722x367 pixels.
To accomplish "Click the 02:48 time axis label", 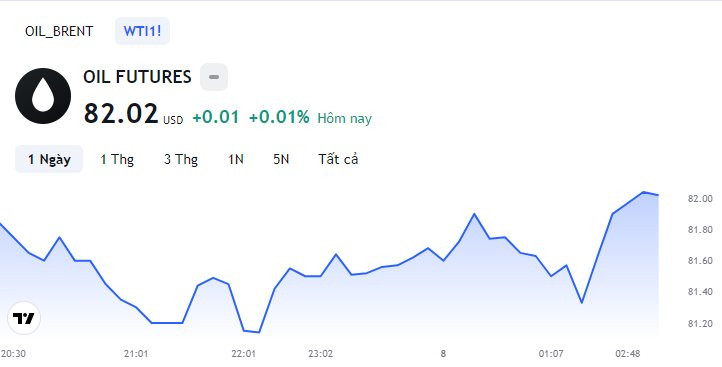I will click(628, 354).
